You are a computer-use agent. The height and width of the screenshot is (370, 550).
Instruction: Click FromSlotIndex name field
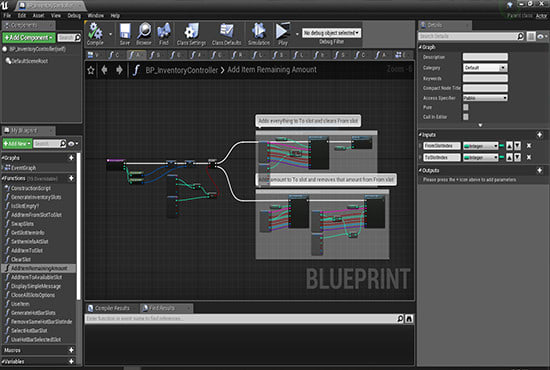(x=442, y=146)
